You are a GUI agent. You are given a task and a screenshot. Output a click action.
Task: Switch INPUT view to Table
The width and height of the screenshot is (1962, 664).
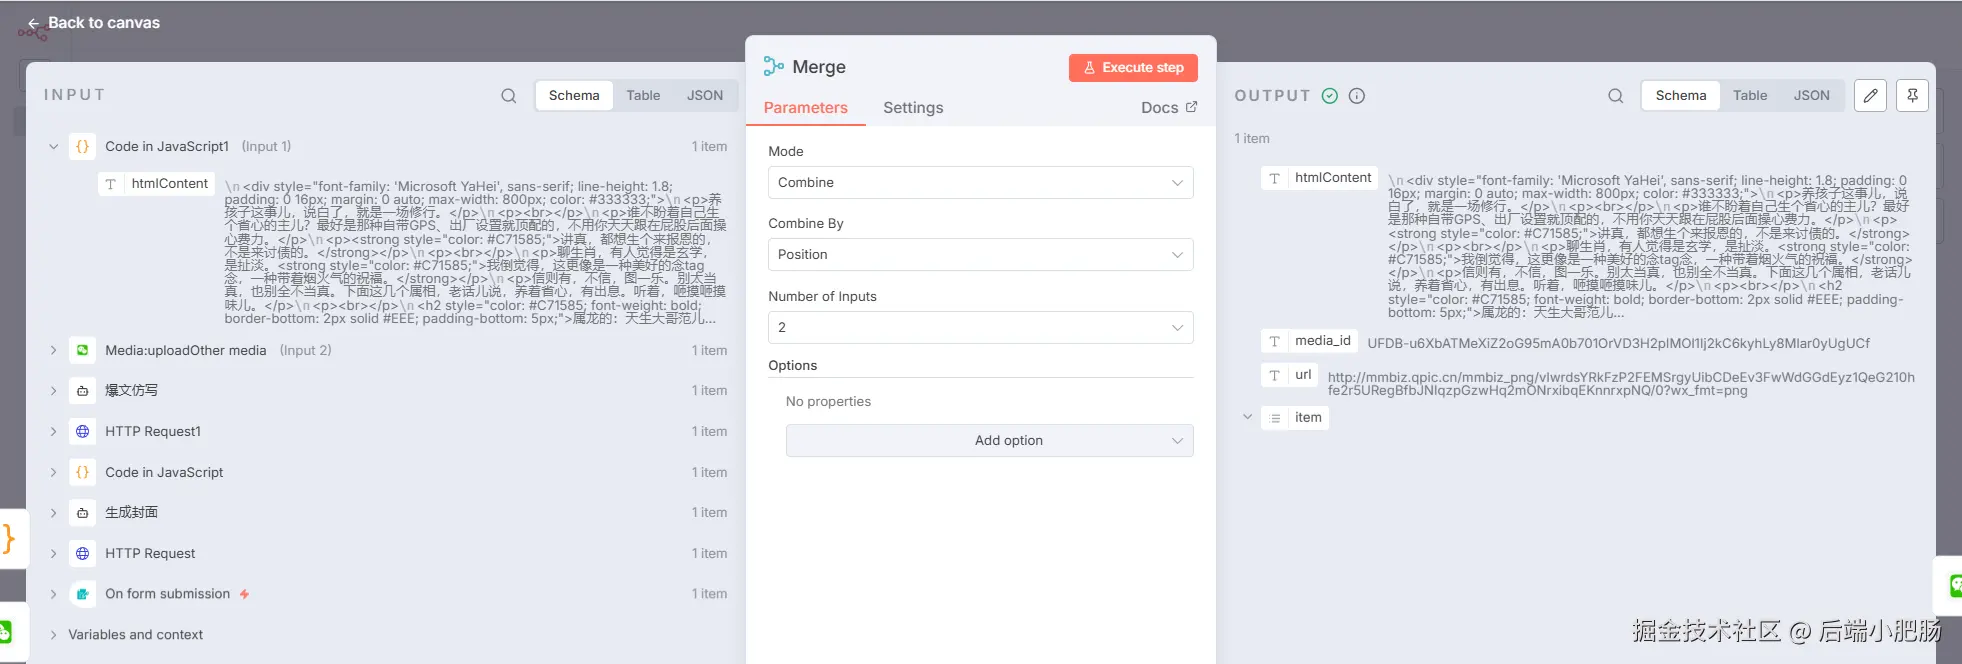[643, 96]
